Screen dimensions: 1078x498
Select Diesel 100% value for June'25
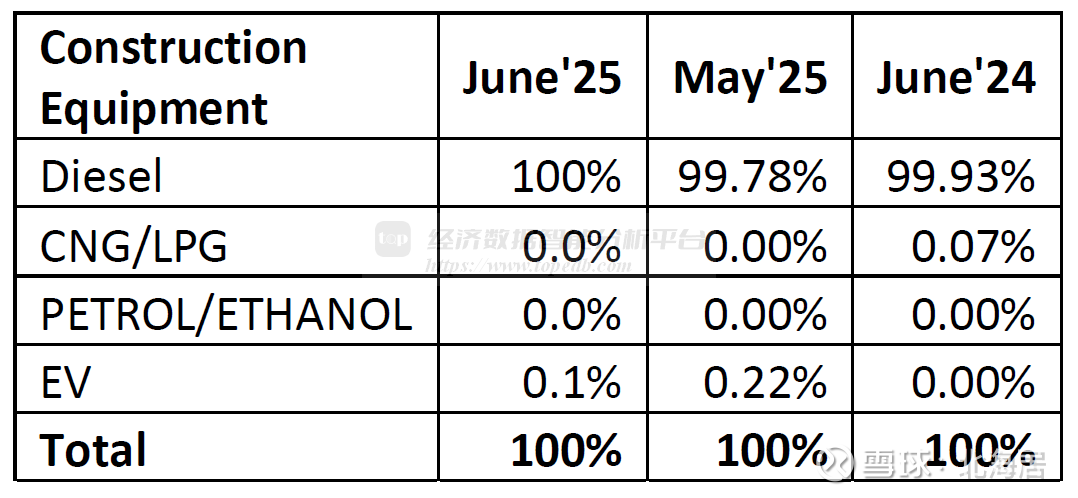566,177
